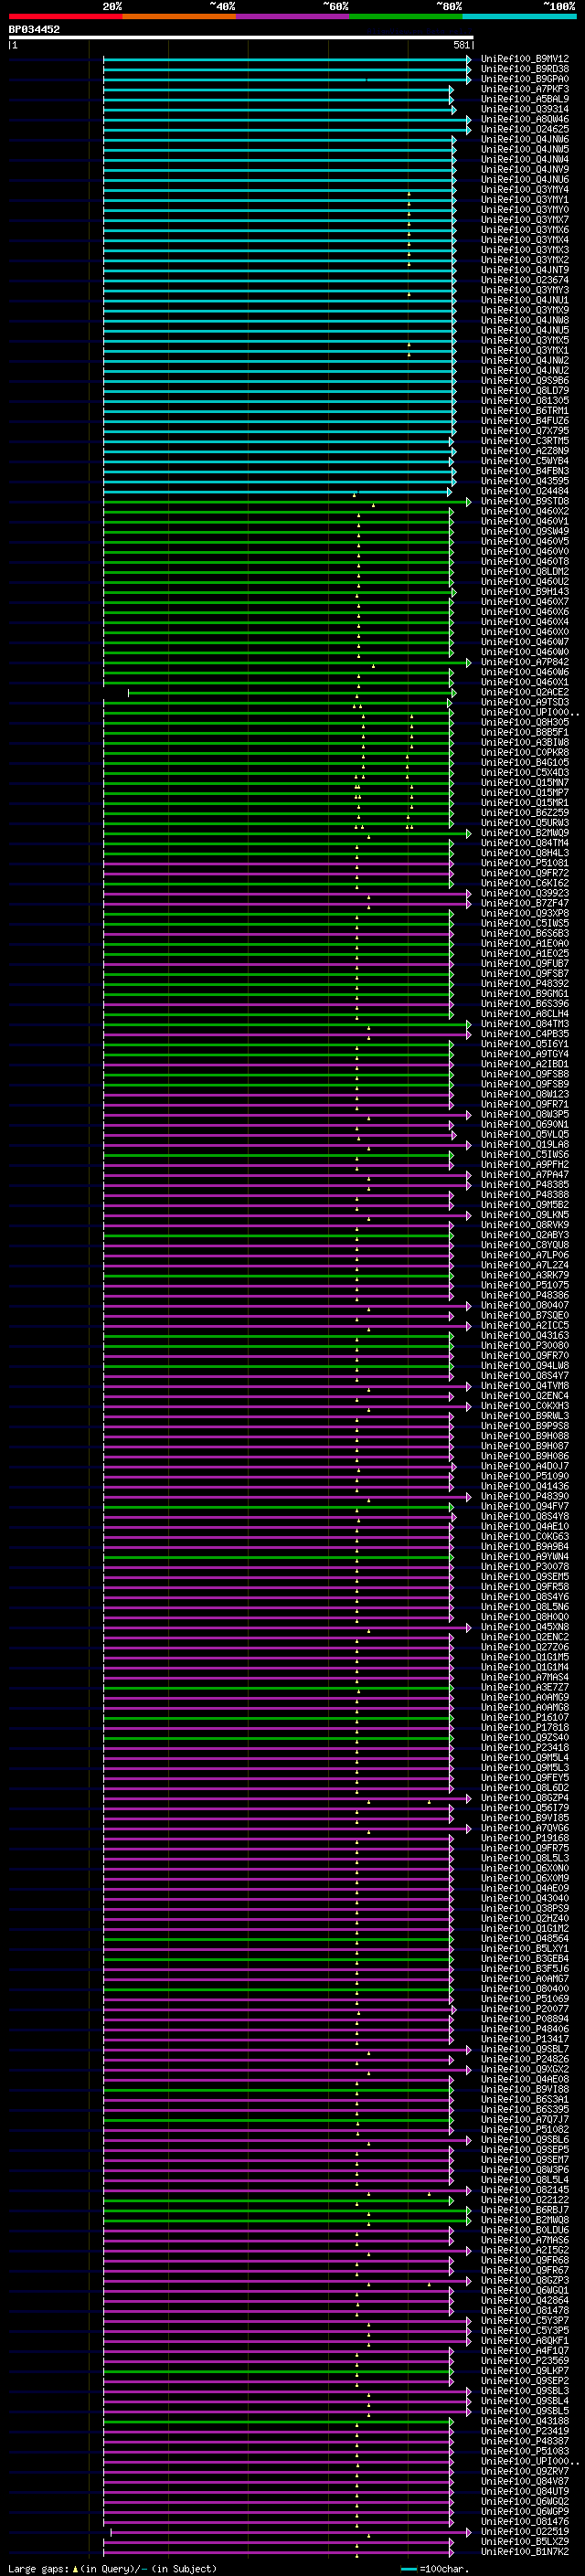Open hit UniRef100_Q4JNW6

525,139
